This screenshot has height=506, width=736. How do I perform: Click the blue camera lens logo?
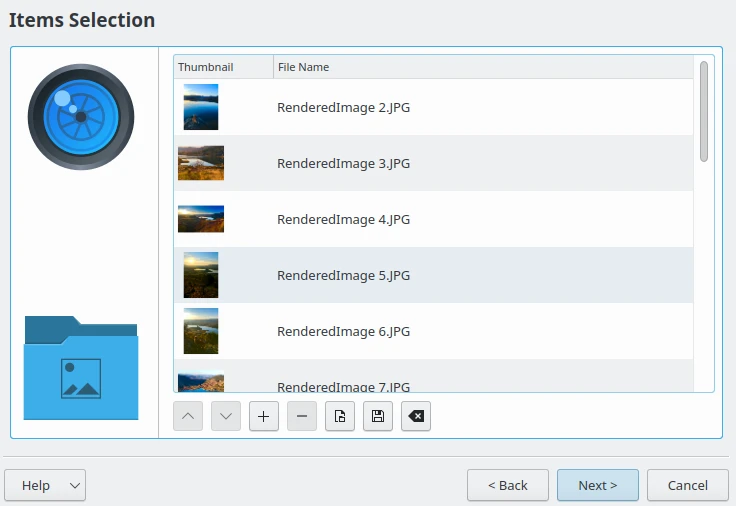click(81, 116)
